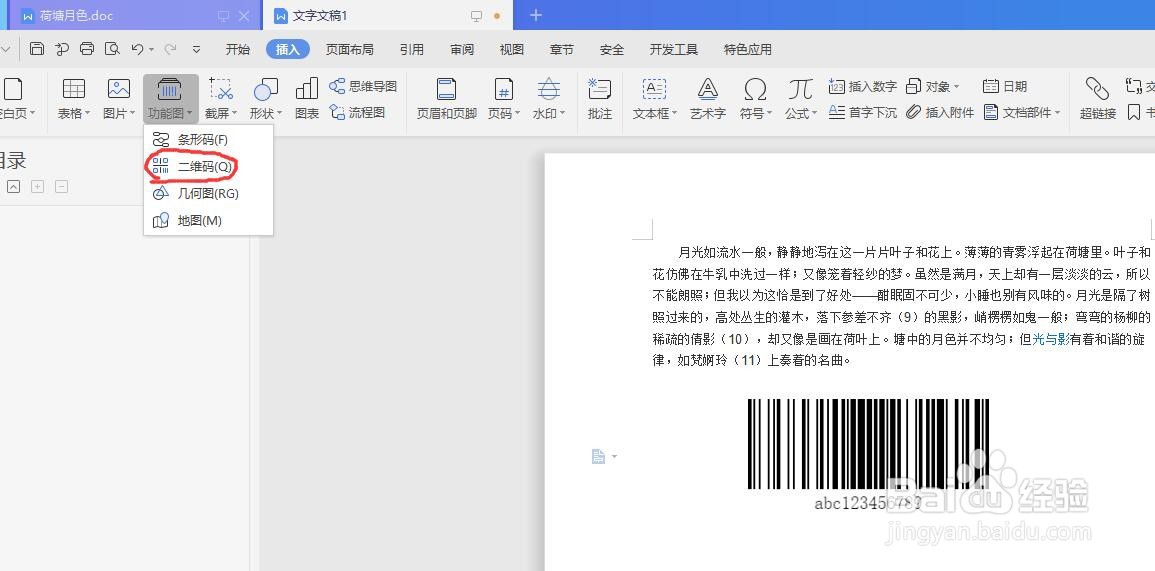Click 插入数字 insert number button
Viewport: 1155px width, 571px height.
click(863, 86)
